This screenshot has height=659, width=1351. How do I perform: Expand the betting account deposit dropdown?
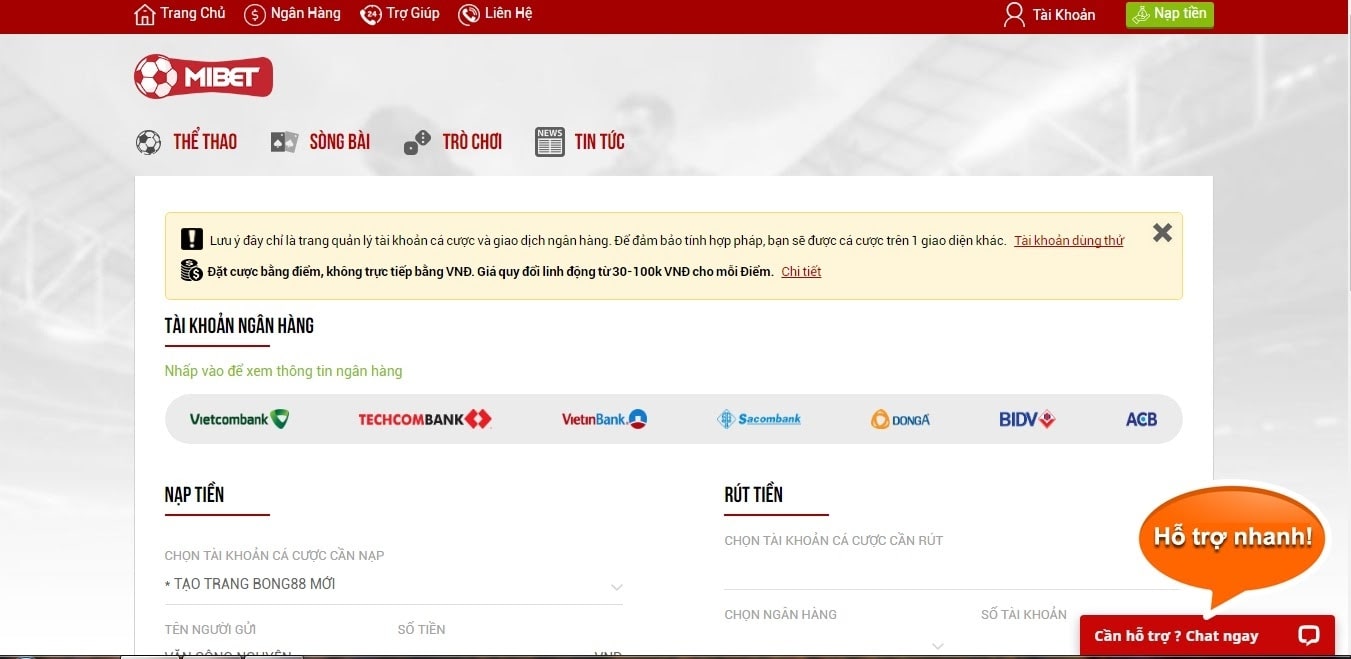tap(616, 587)
